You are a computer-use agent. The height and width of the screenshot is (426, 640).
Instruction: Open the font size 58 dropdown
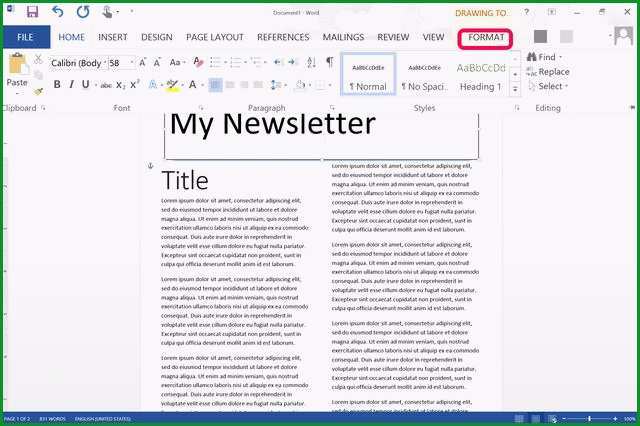(132, 63)
